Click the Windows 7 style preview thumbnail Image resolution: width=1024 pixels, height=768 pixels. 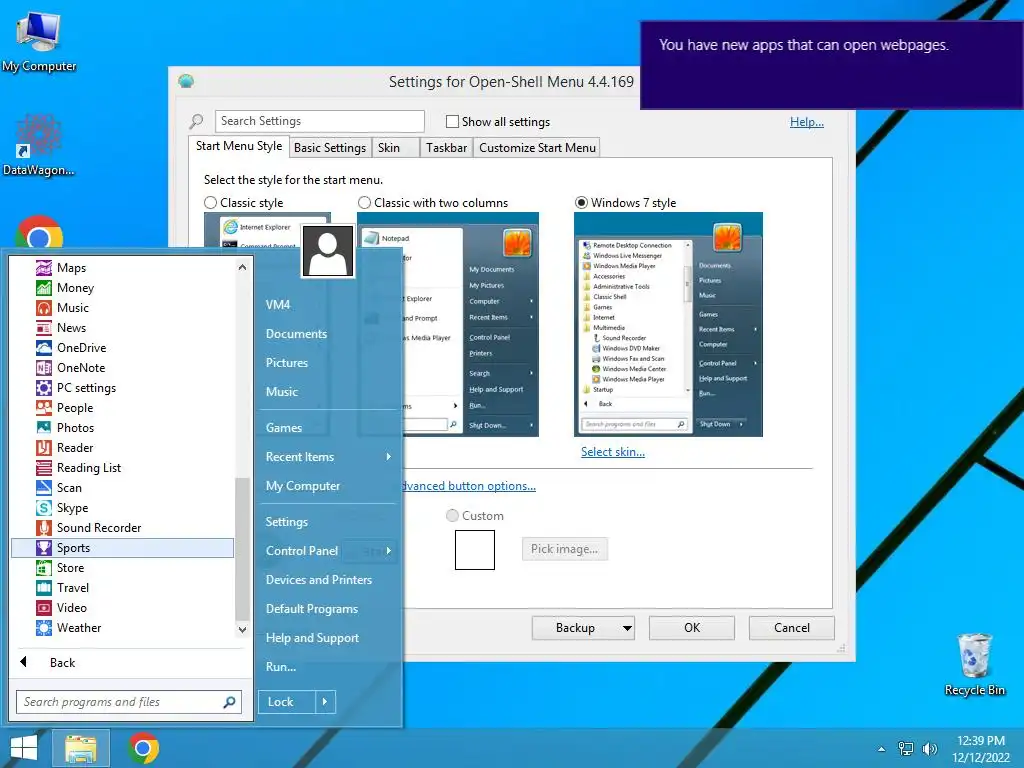click(x=668, y=325)
